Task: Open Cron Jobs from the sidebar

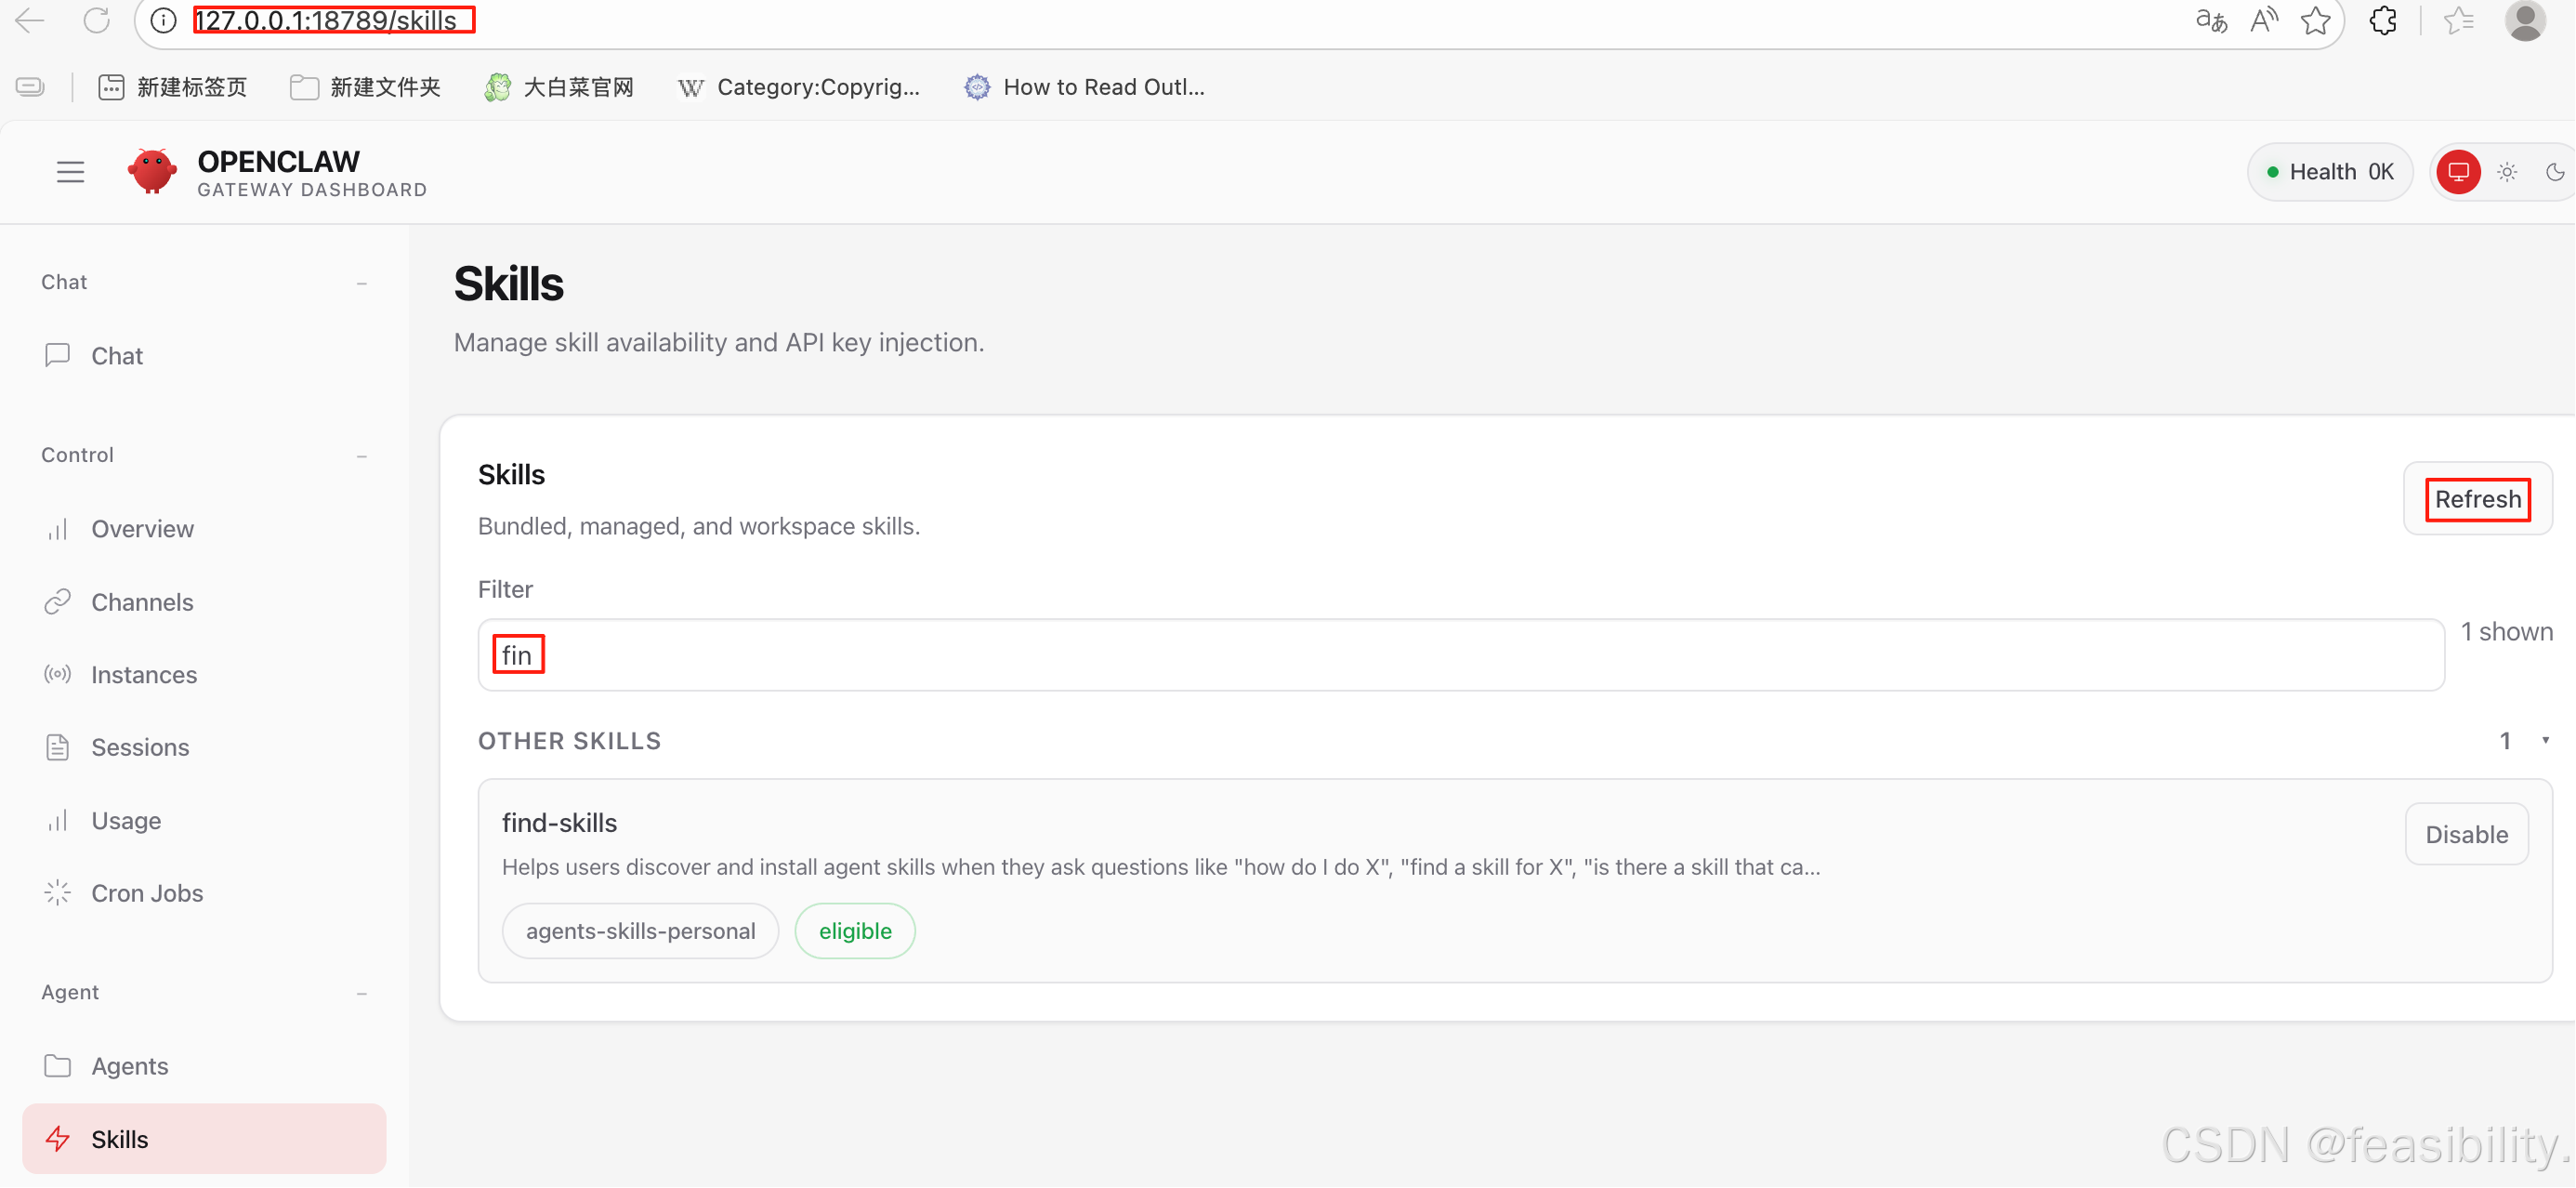Action: click(x=147, y=893)
